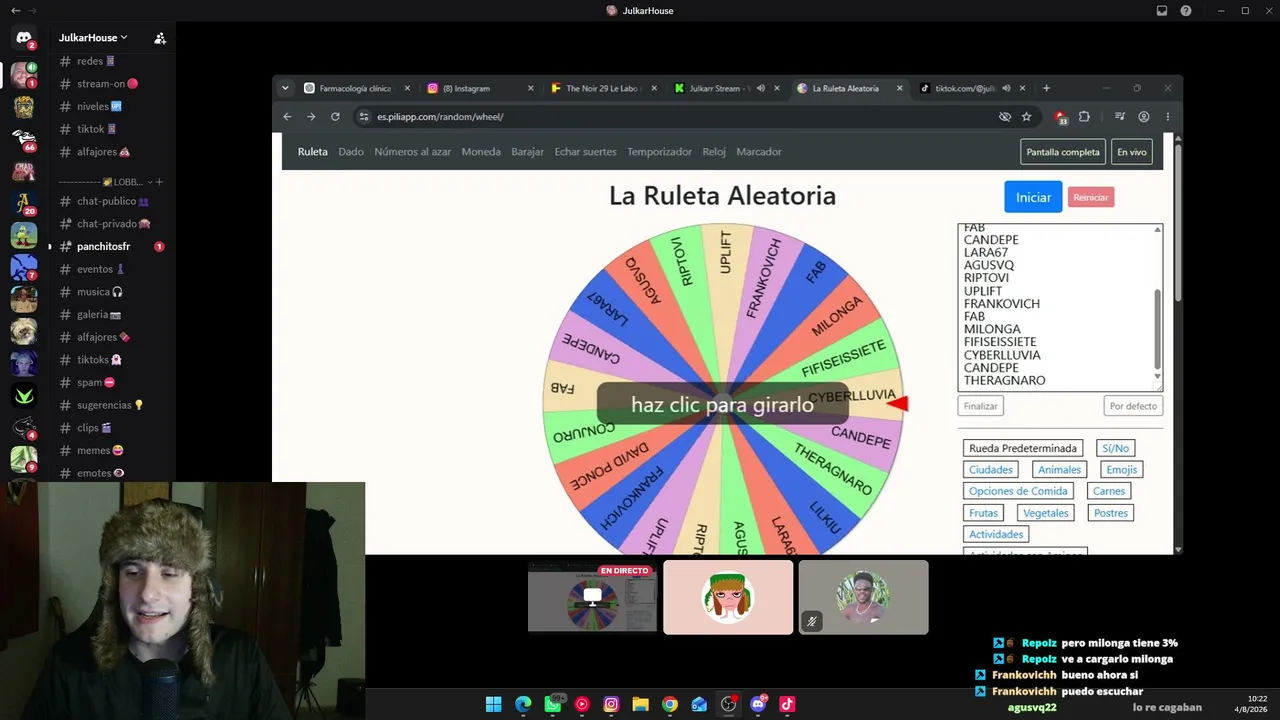The image size is (1280, 720).
Task: Open the Dado menu item
Action: (x=351, y=152)
